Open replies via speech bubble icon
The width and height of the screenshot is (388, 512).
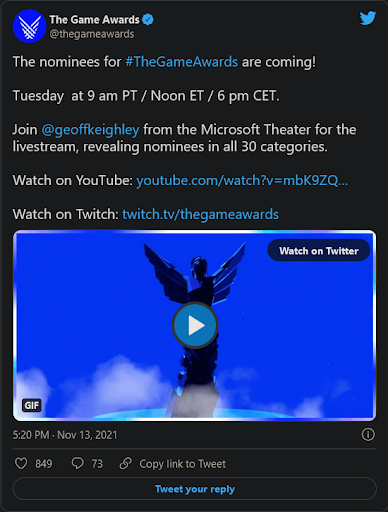(78, 463)
